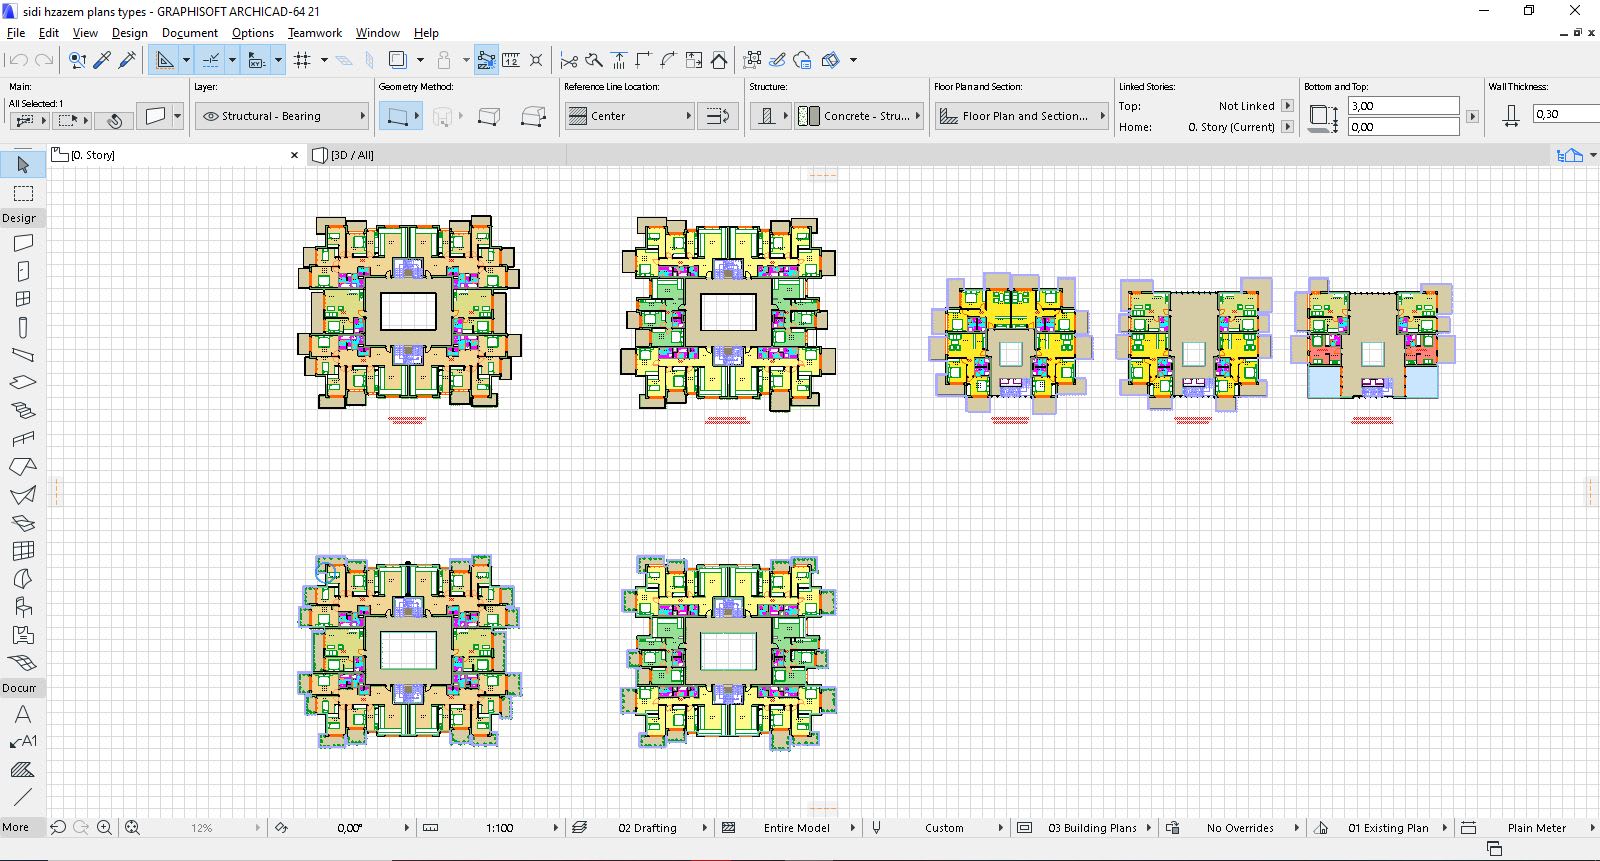Open the Design menu
The width and height of the screenshot is (1600, 861).
pos(129,33)
